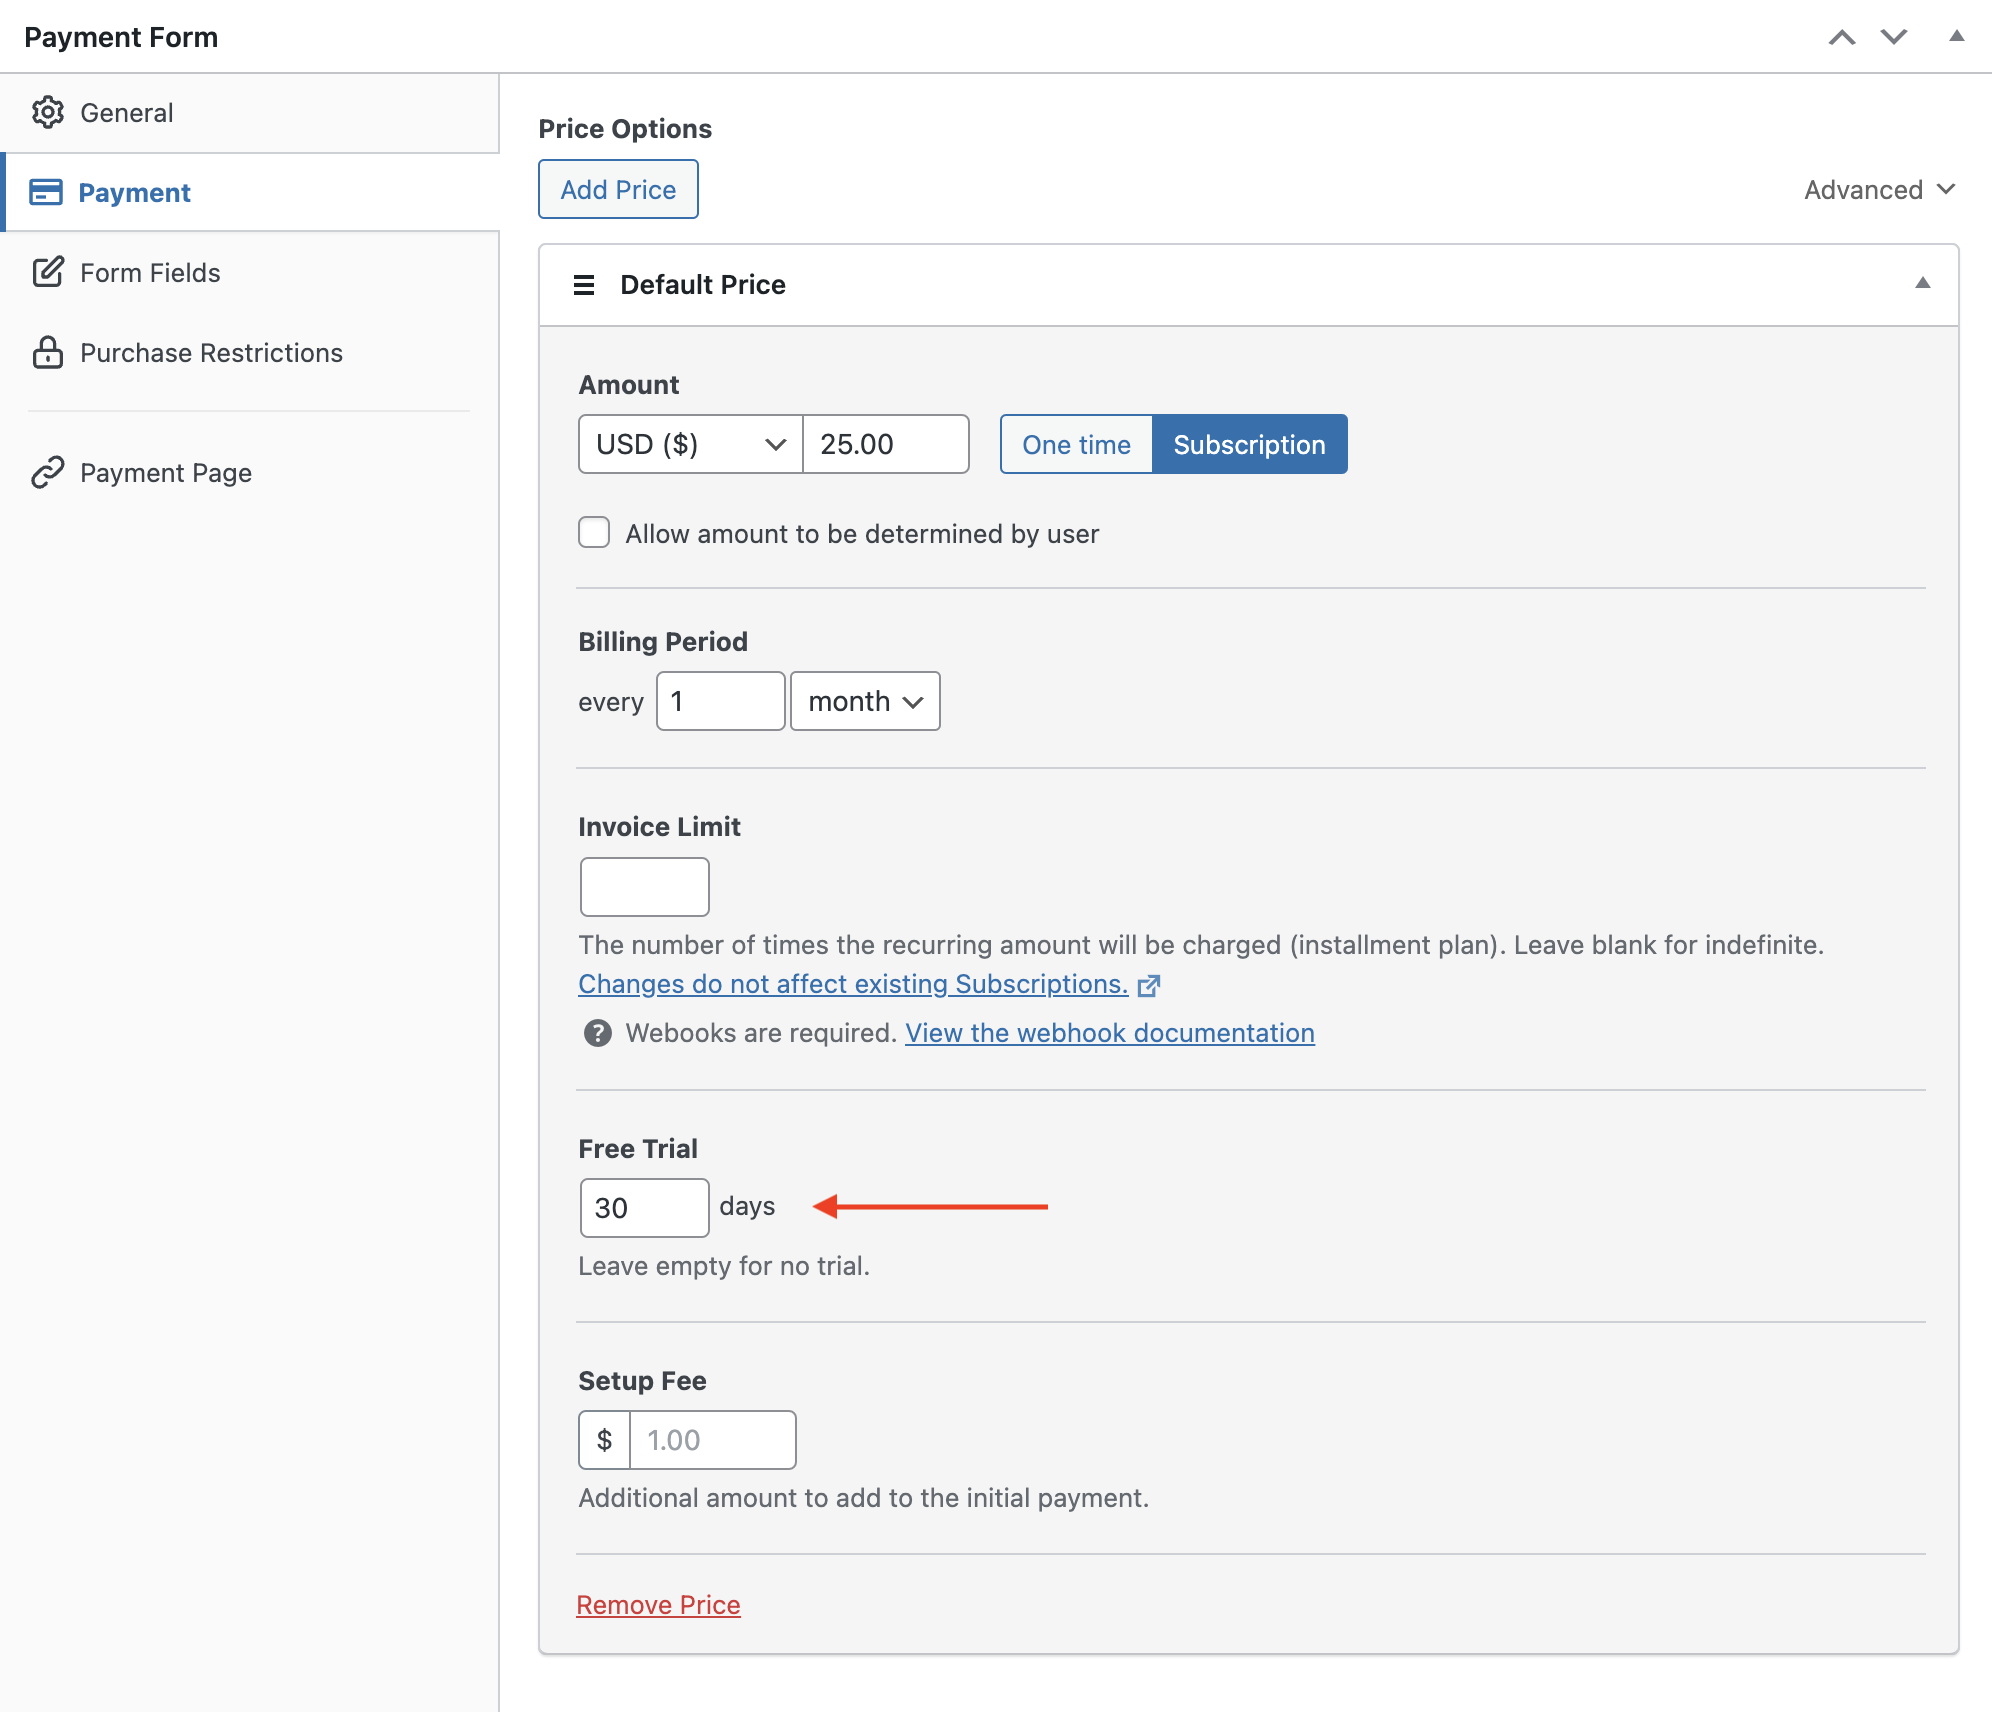Enable user-determined amount checkbox
Screen dimensions: 1992x1712
pyautogui.click(x=594, y=533)
